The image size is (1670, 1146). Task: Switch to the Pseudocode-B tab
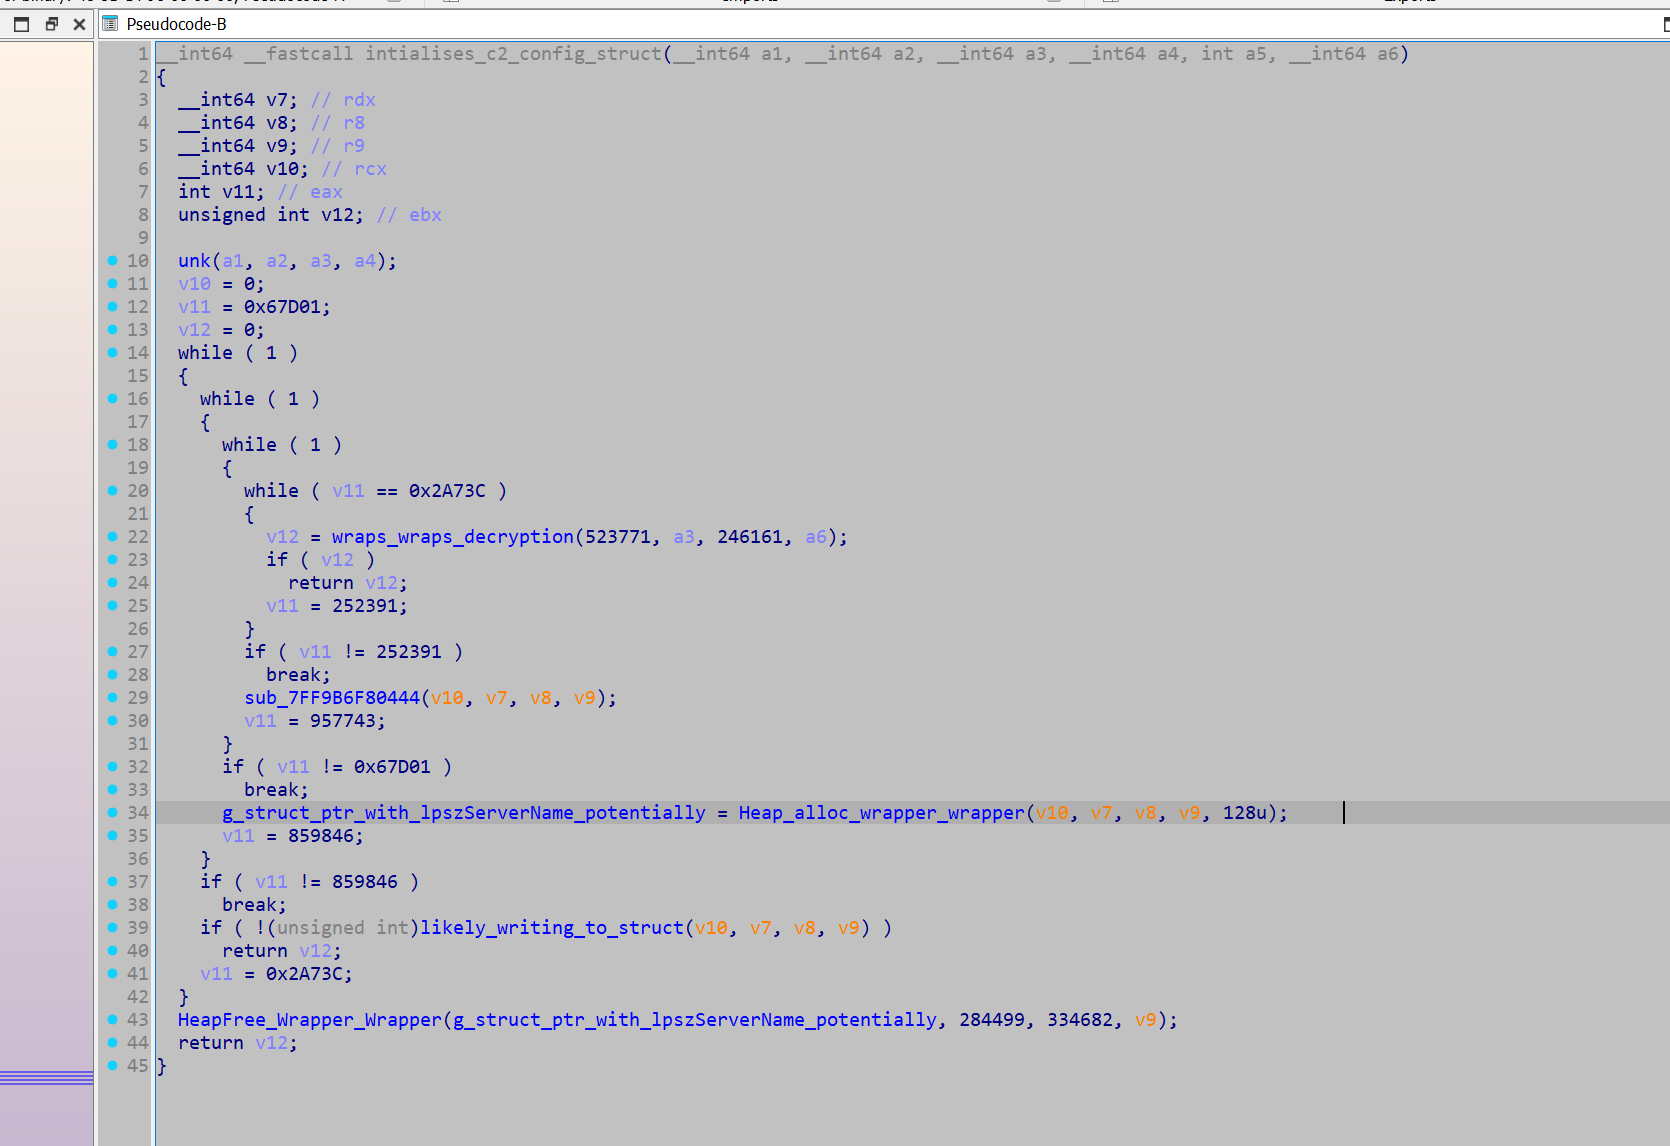tap(176, 24)
